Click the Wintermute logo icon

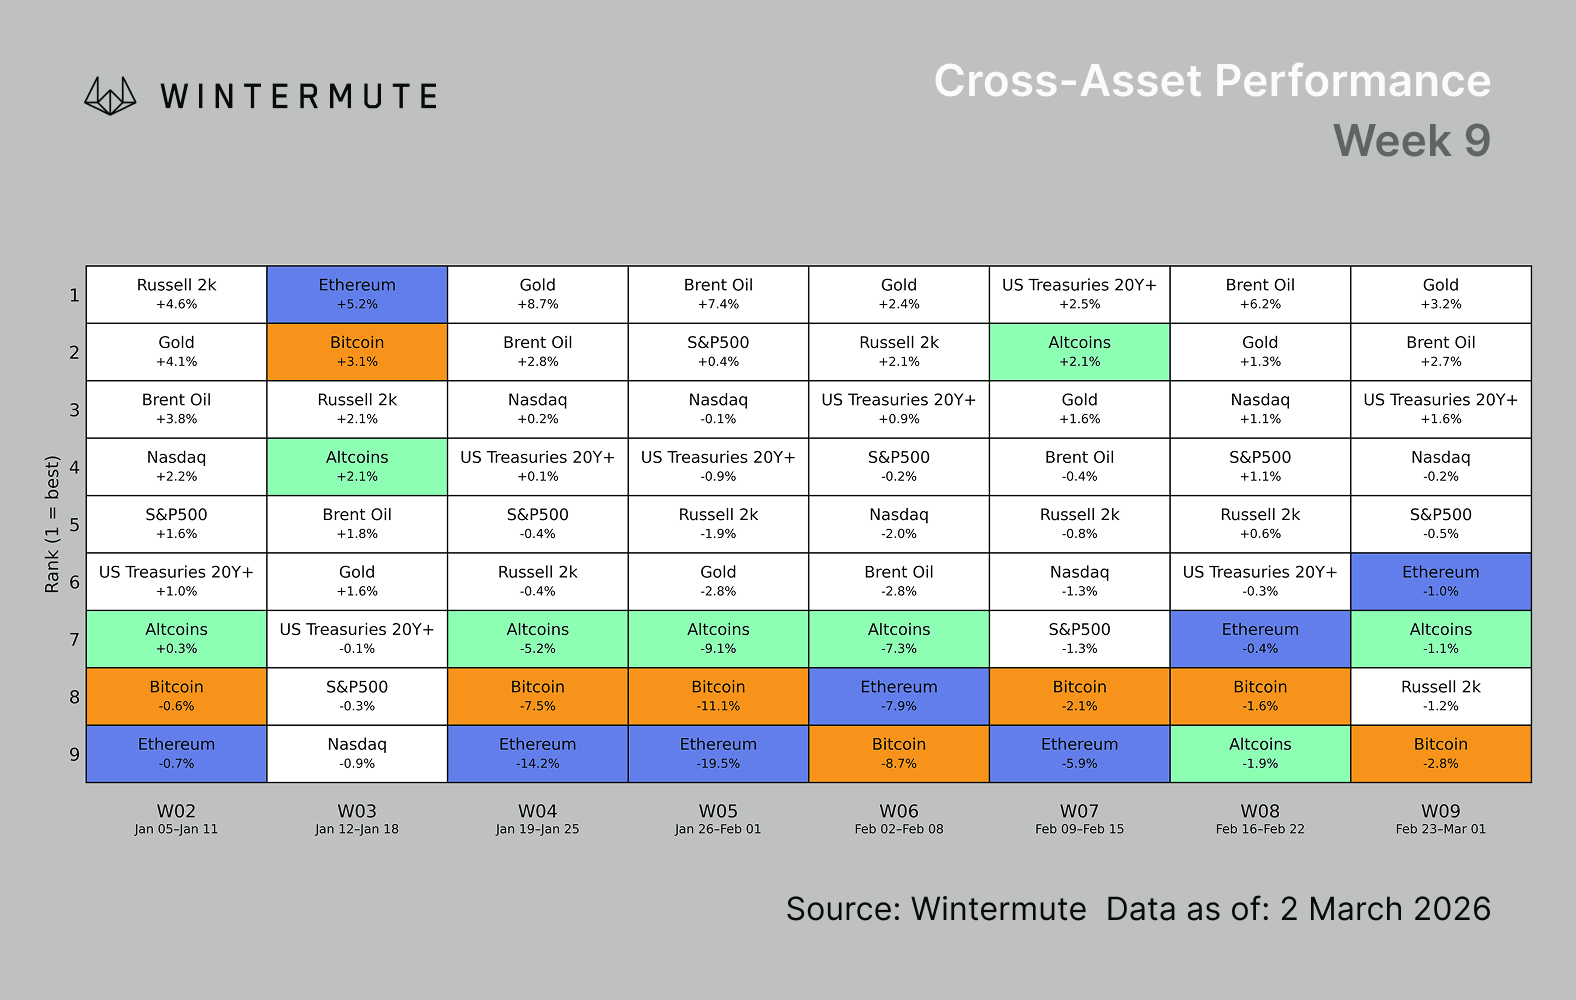(110, 96)
